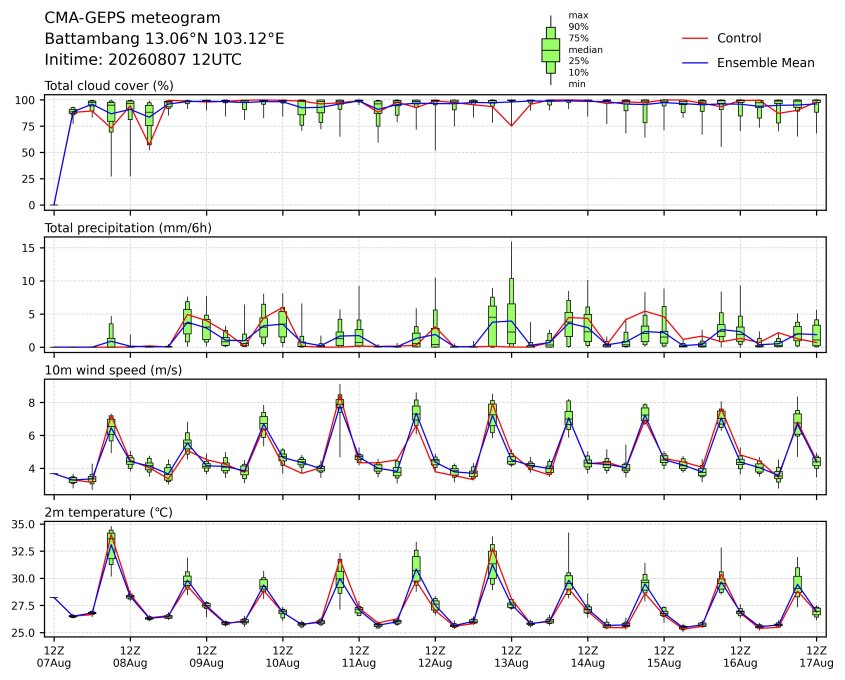Click the 'Total precipitation (mm/6h)' panel title
The image size is (845, 680).
[128, 228]
